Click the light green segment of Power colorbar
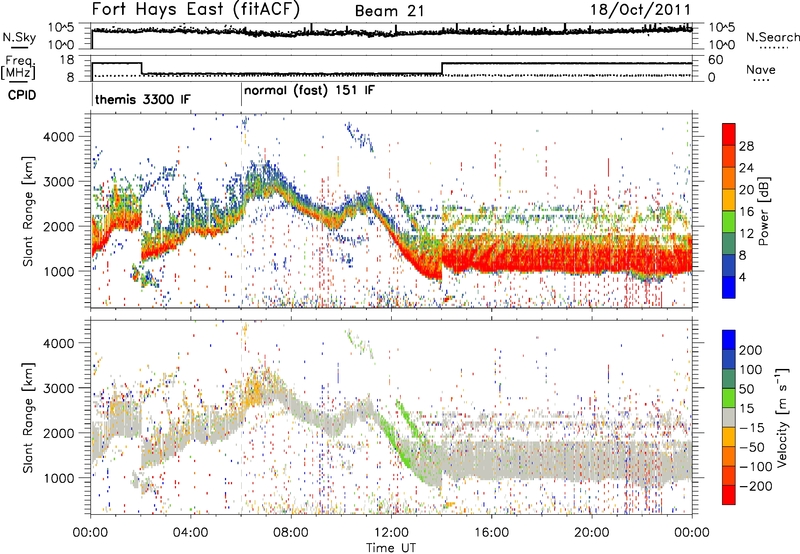The image size is (800, 554). click(729, 222)
